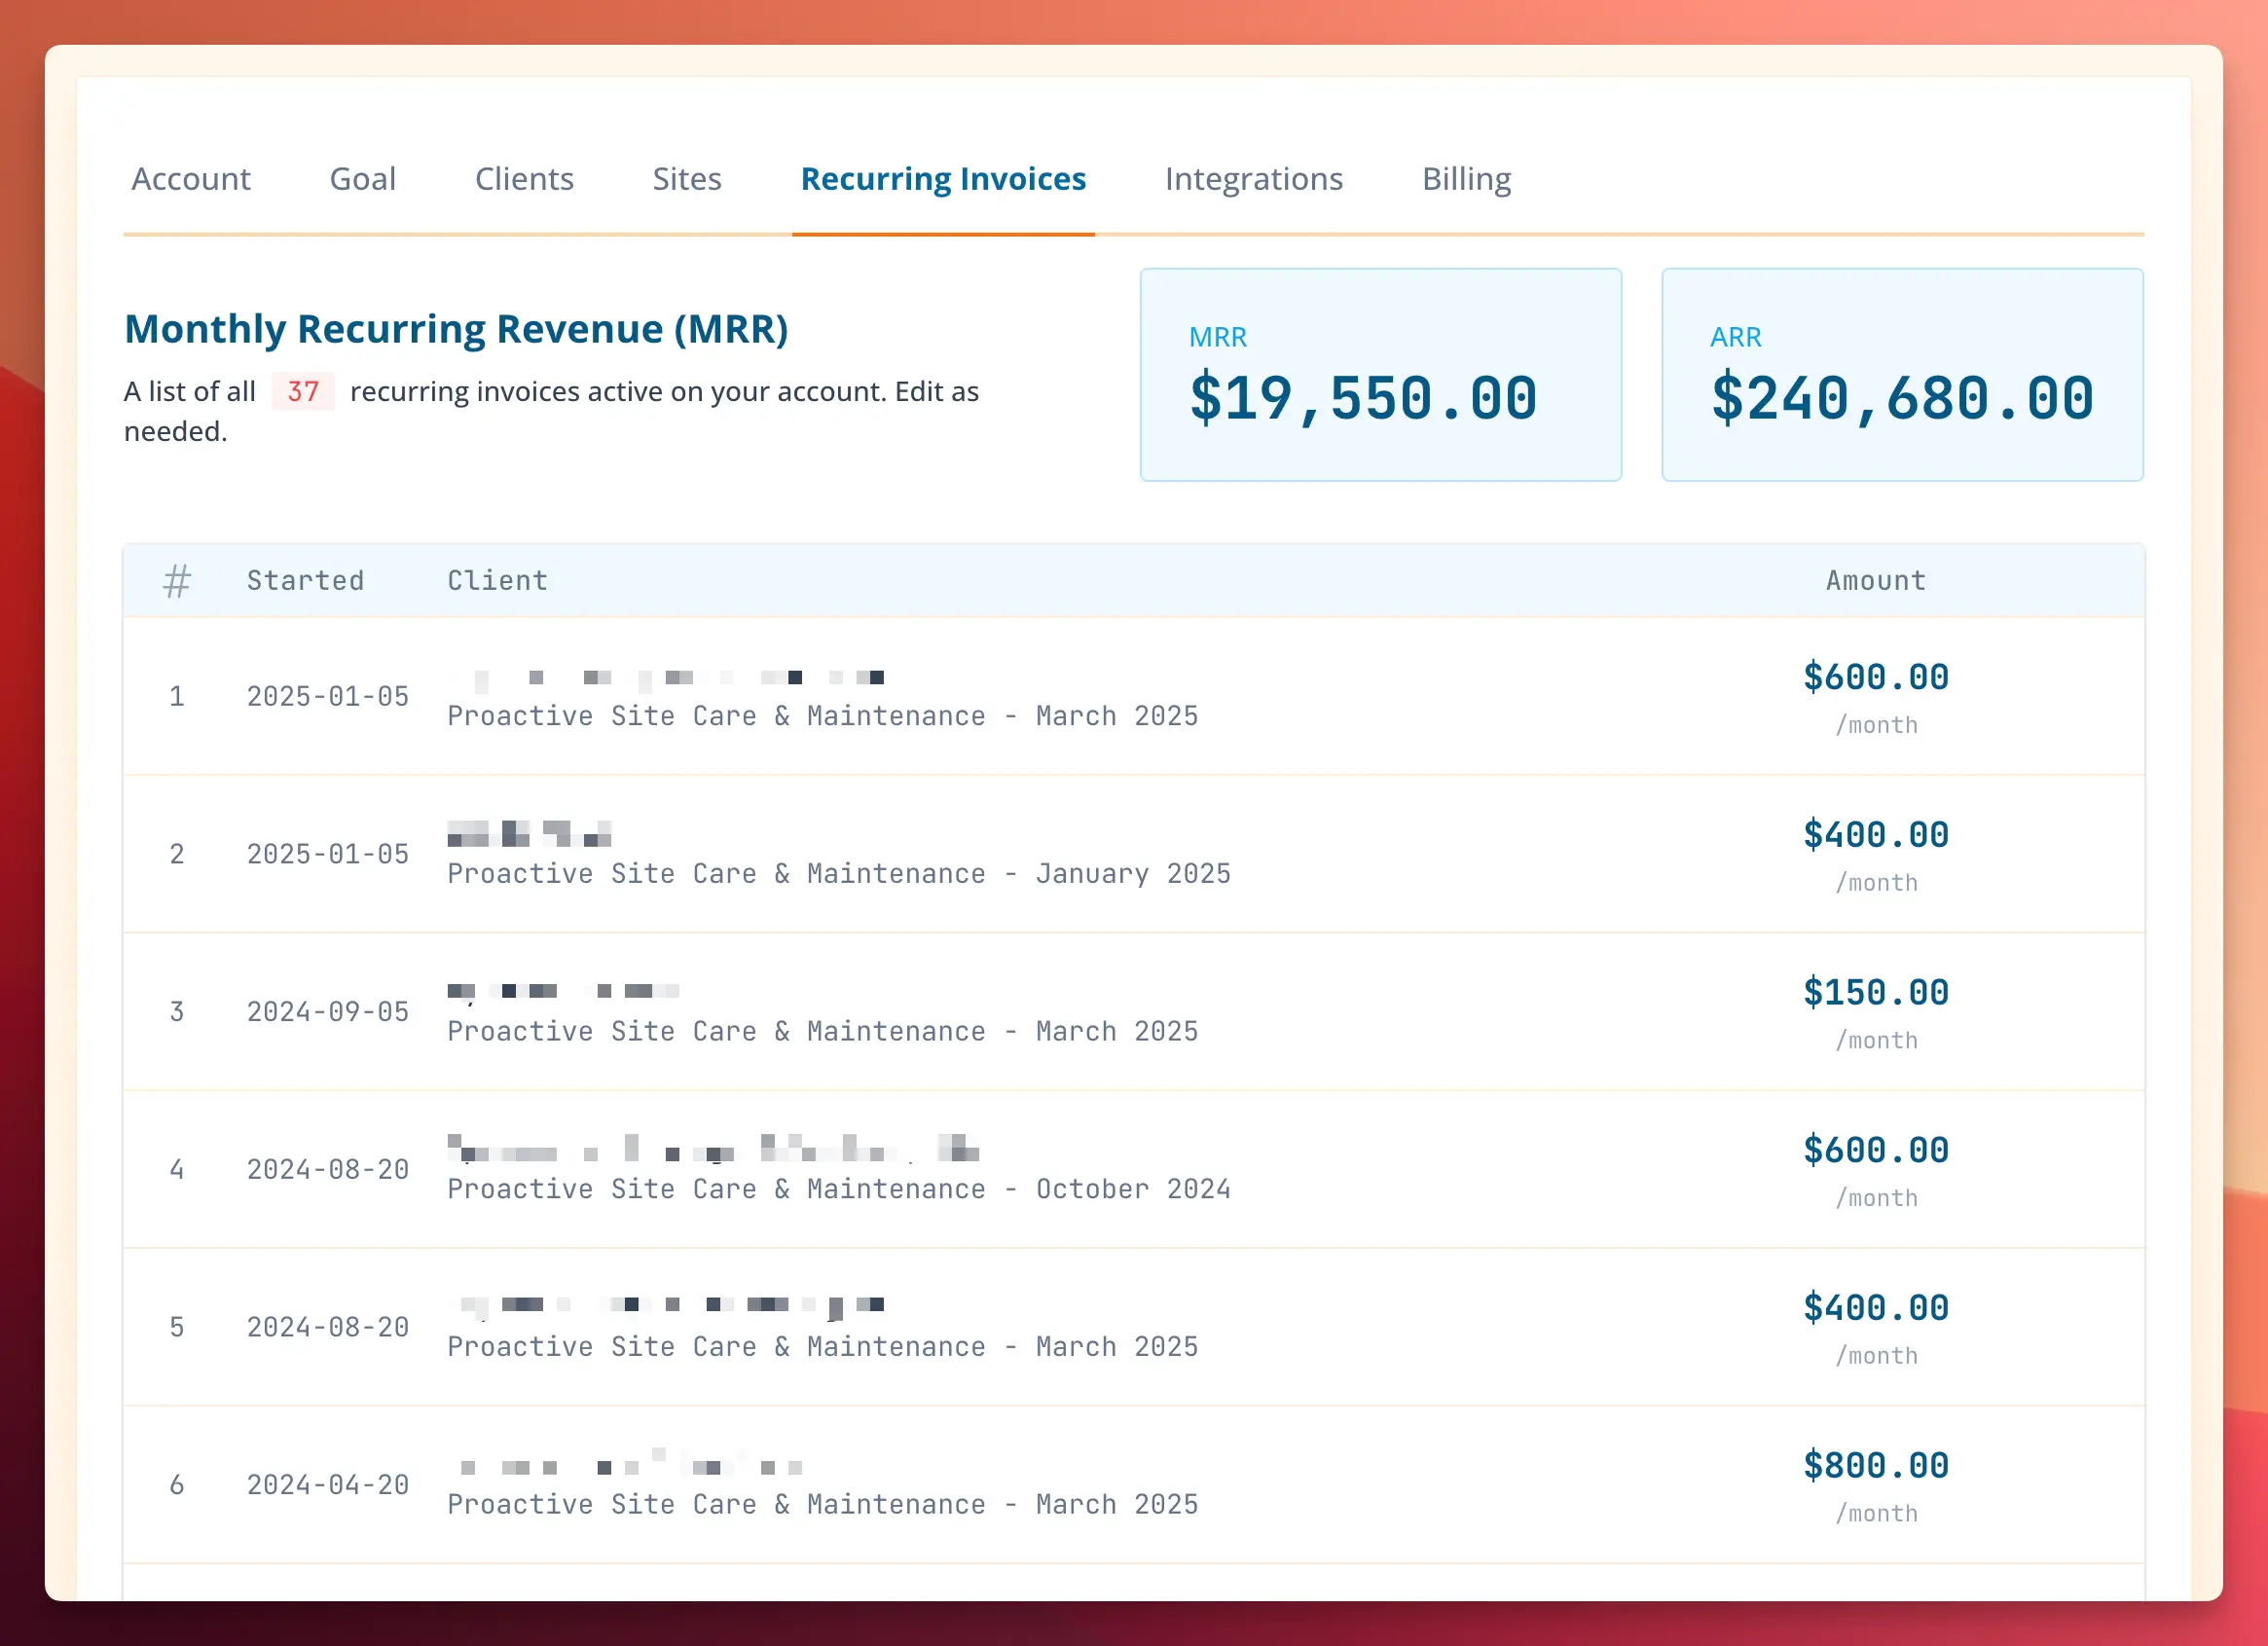Click started date of invoice row 5
This screenshot has height=1646, width=2268.
pyautogui.click(x=327, y=1327)
